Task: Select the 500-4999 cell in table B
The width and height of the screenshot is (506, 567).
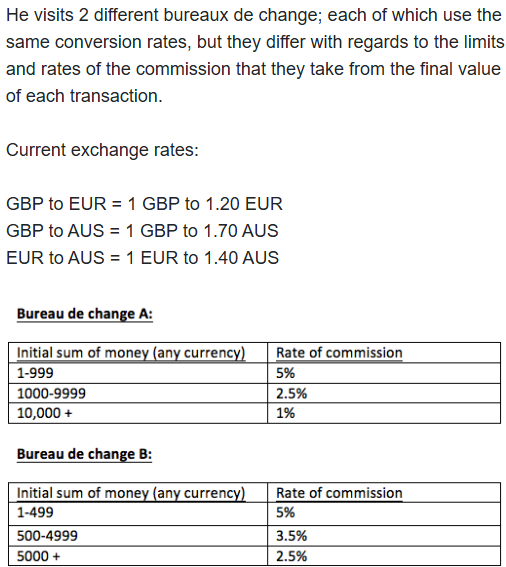Action: (x=138, y=536)
